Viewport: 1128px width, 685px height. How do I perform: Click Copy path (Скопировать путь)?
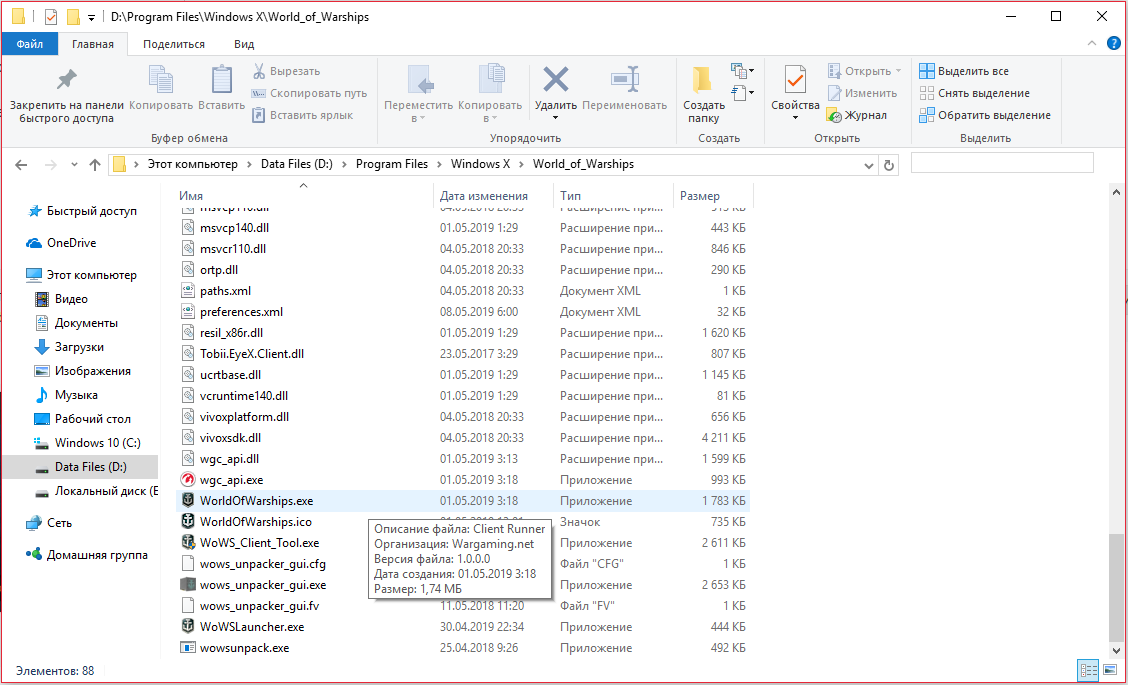pyautogui.click(x=309, y=93)
